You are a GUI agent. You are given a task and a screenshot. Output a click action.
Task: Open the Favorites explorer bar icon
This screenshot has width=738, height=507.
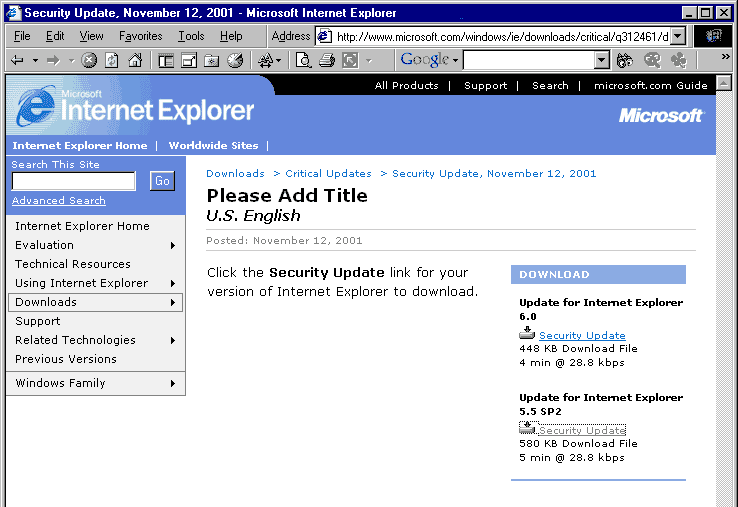pos(189,61)
